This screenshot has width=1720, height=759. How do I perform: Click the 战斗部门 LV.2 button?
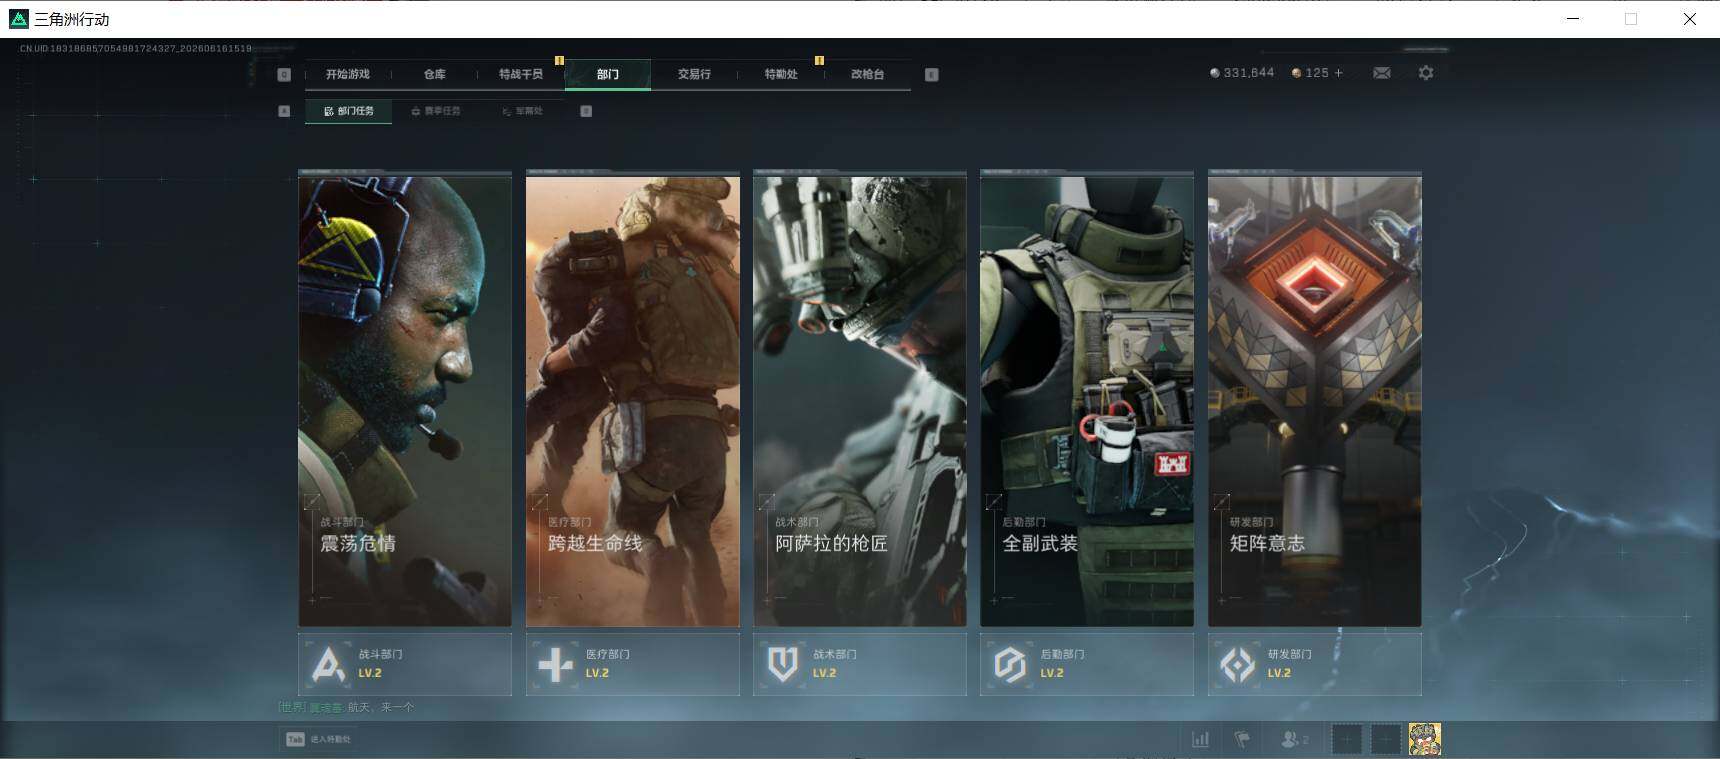[x=405, y=664]
